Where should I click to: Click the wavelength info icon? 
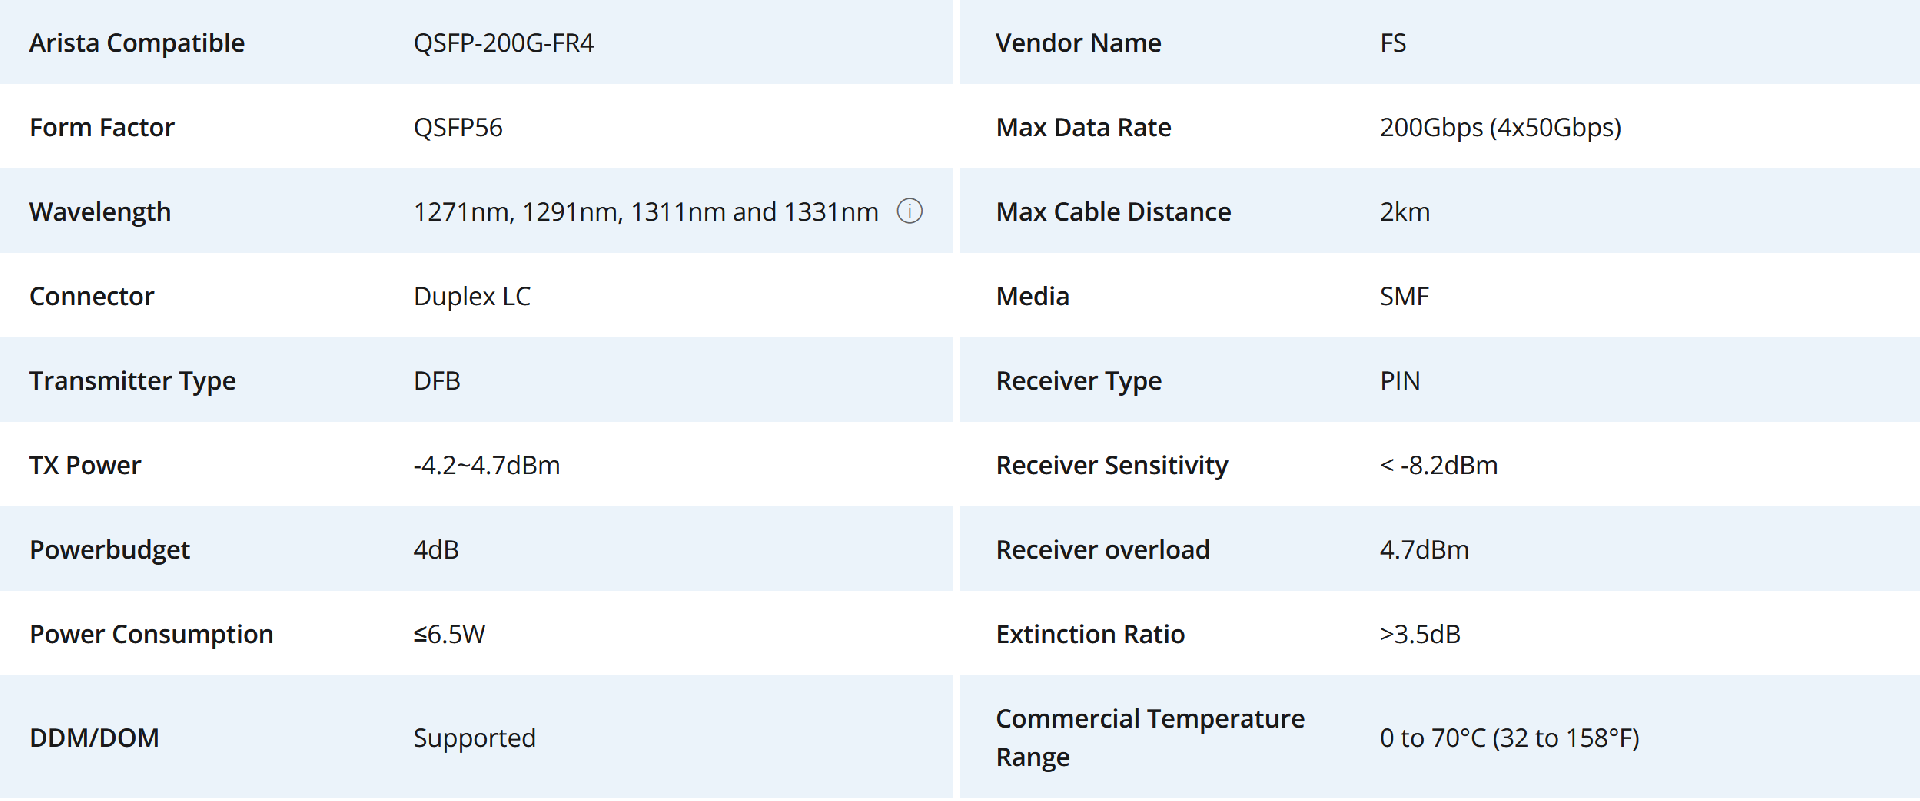[909, 211]
